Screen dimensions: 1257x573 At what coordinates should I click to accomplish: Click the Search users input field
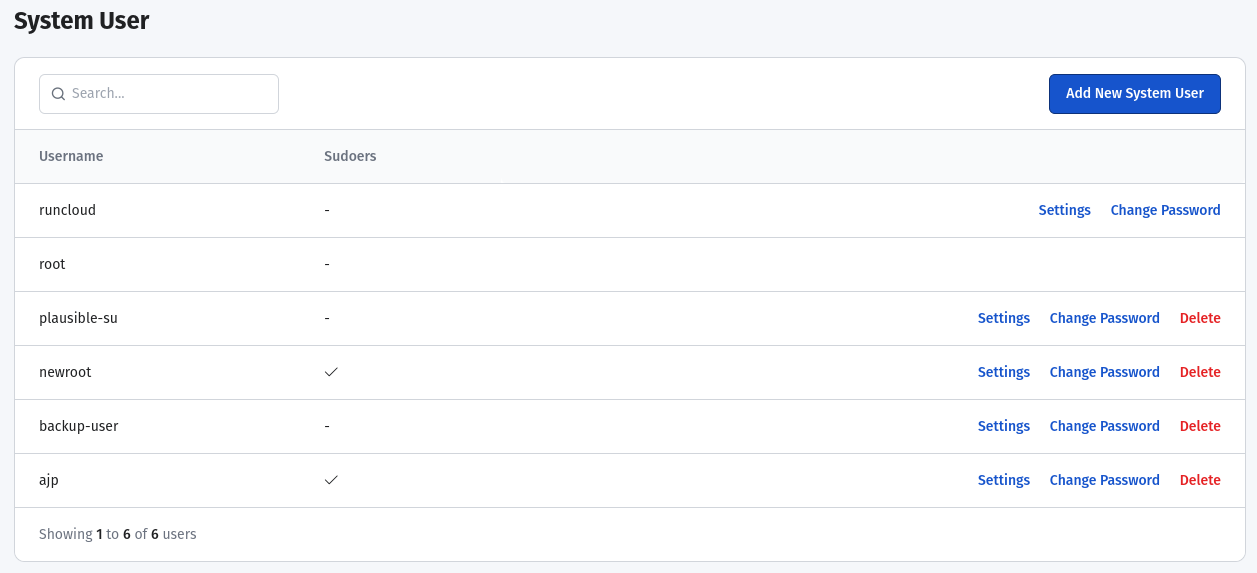(x=170, y=94)
